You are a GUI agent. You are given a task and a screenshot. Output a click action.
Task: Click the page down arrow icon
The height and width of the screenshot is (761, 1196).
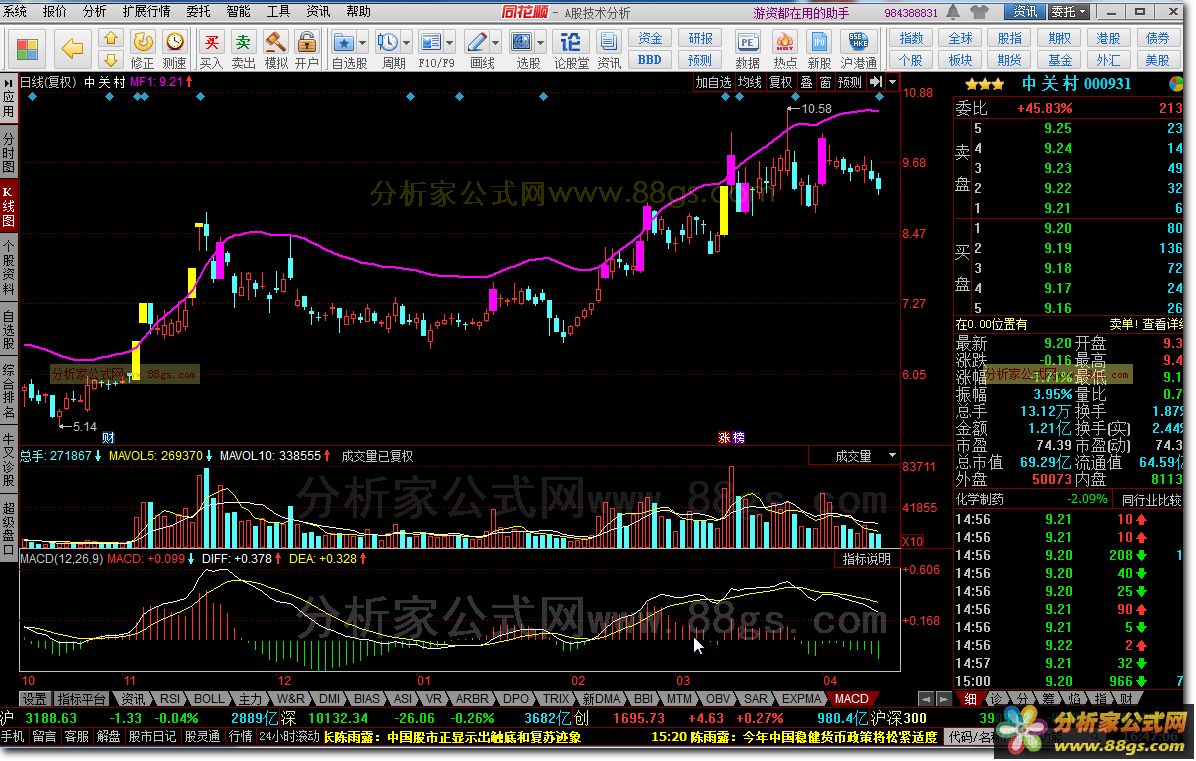click(111, 59)
